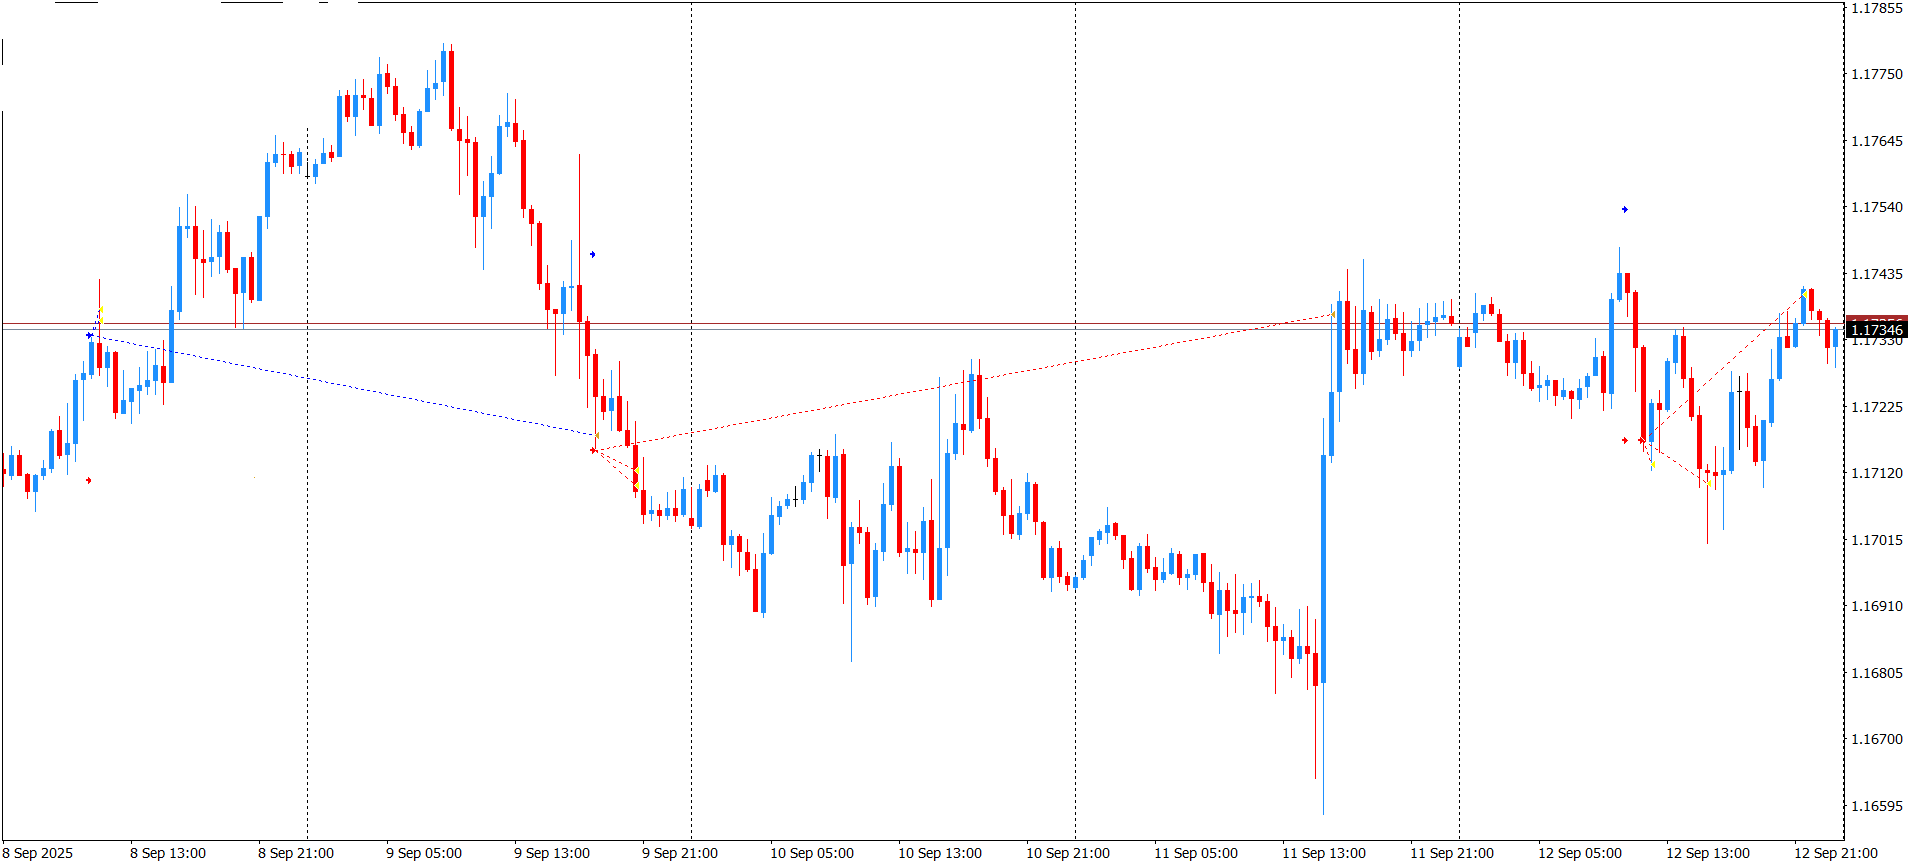Click the 11 Sep 13:00 time label
This screenshot has height=867, width=1916.
tap(1324, 853)
